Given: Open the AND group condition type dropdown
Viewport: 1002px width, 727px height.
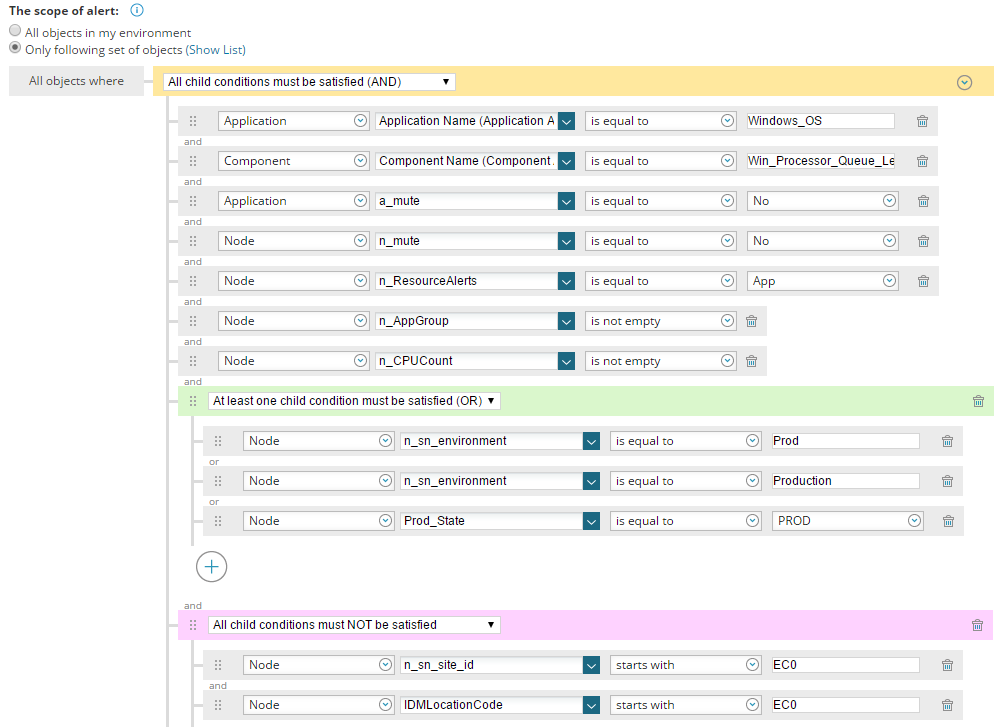Looking at the screenshot, I should tap(309, 82).
